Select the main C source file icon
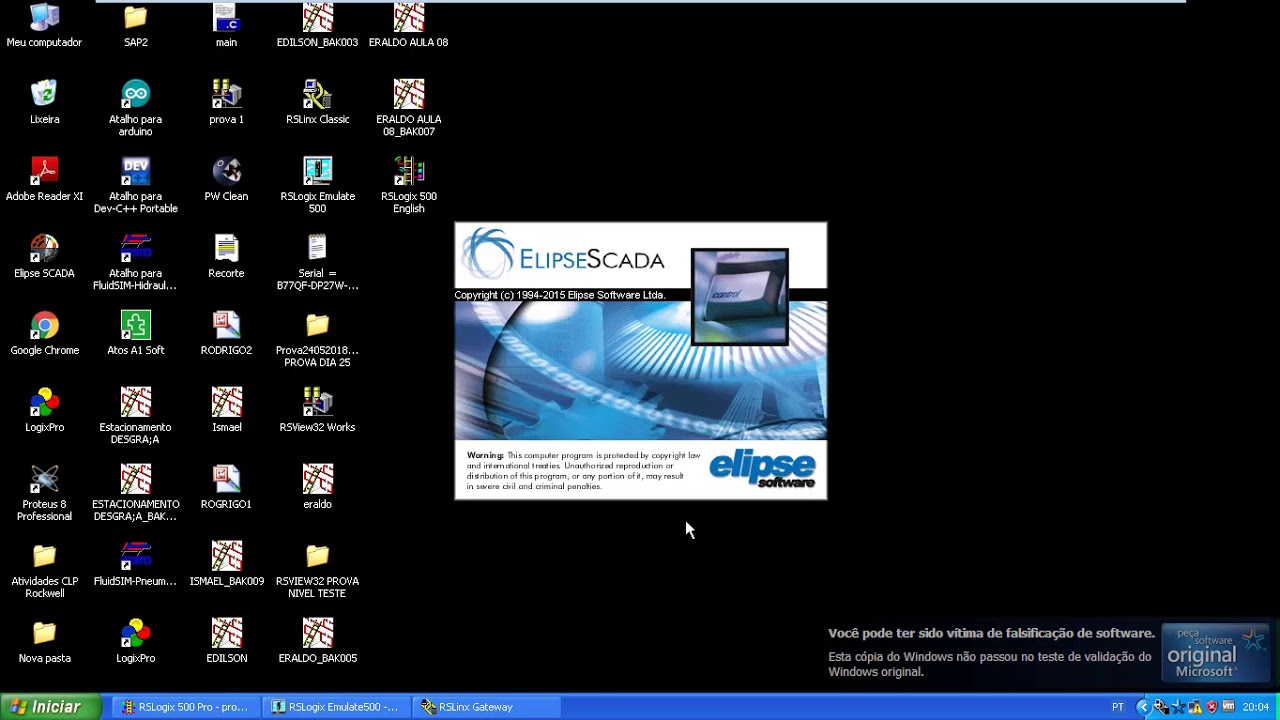 pyautogui.click(x=227, y=25)
